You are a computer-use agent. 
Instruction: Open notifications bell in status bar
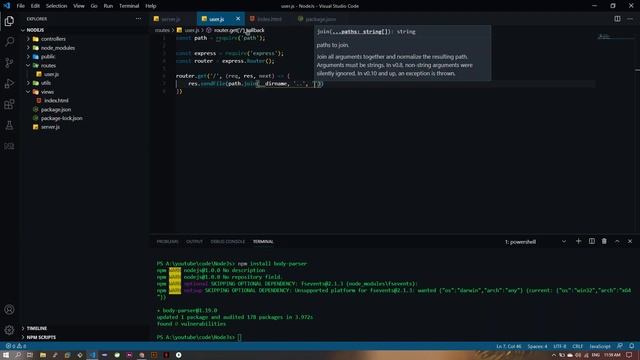[631, 346]
